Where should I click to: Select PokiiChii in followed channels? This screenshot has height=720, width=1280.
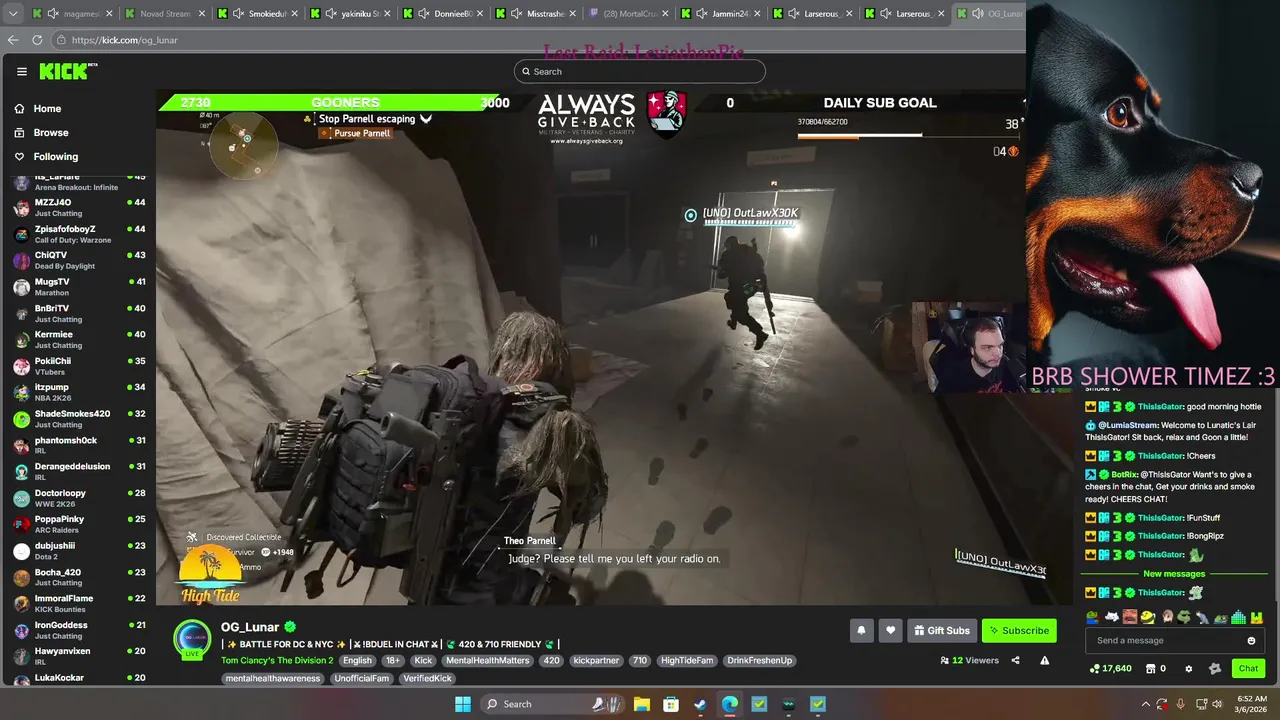tap(77, 366)
